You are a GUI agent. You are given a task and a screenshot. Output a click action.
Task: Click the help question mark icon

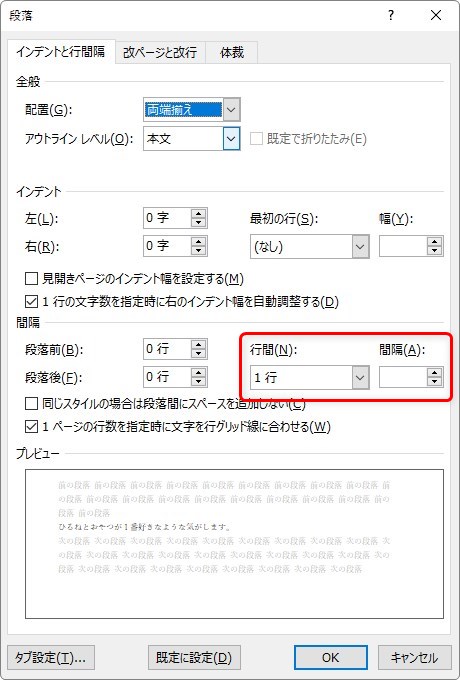391,16
